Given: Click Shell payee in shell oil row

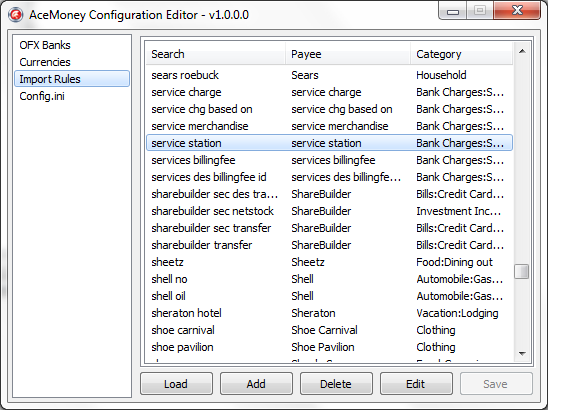Looking at the screenshot, I should coord(302,296).
